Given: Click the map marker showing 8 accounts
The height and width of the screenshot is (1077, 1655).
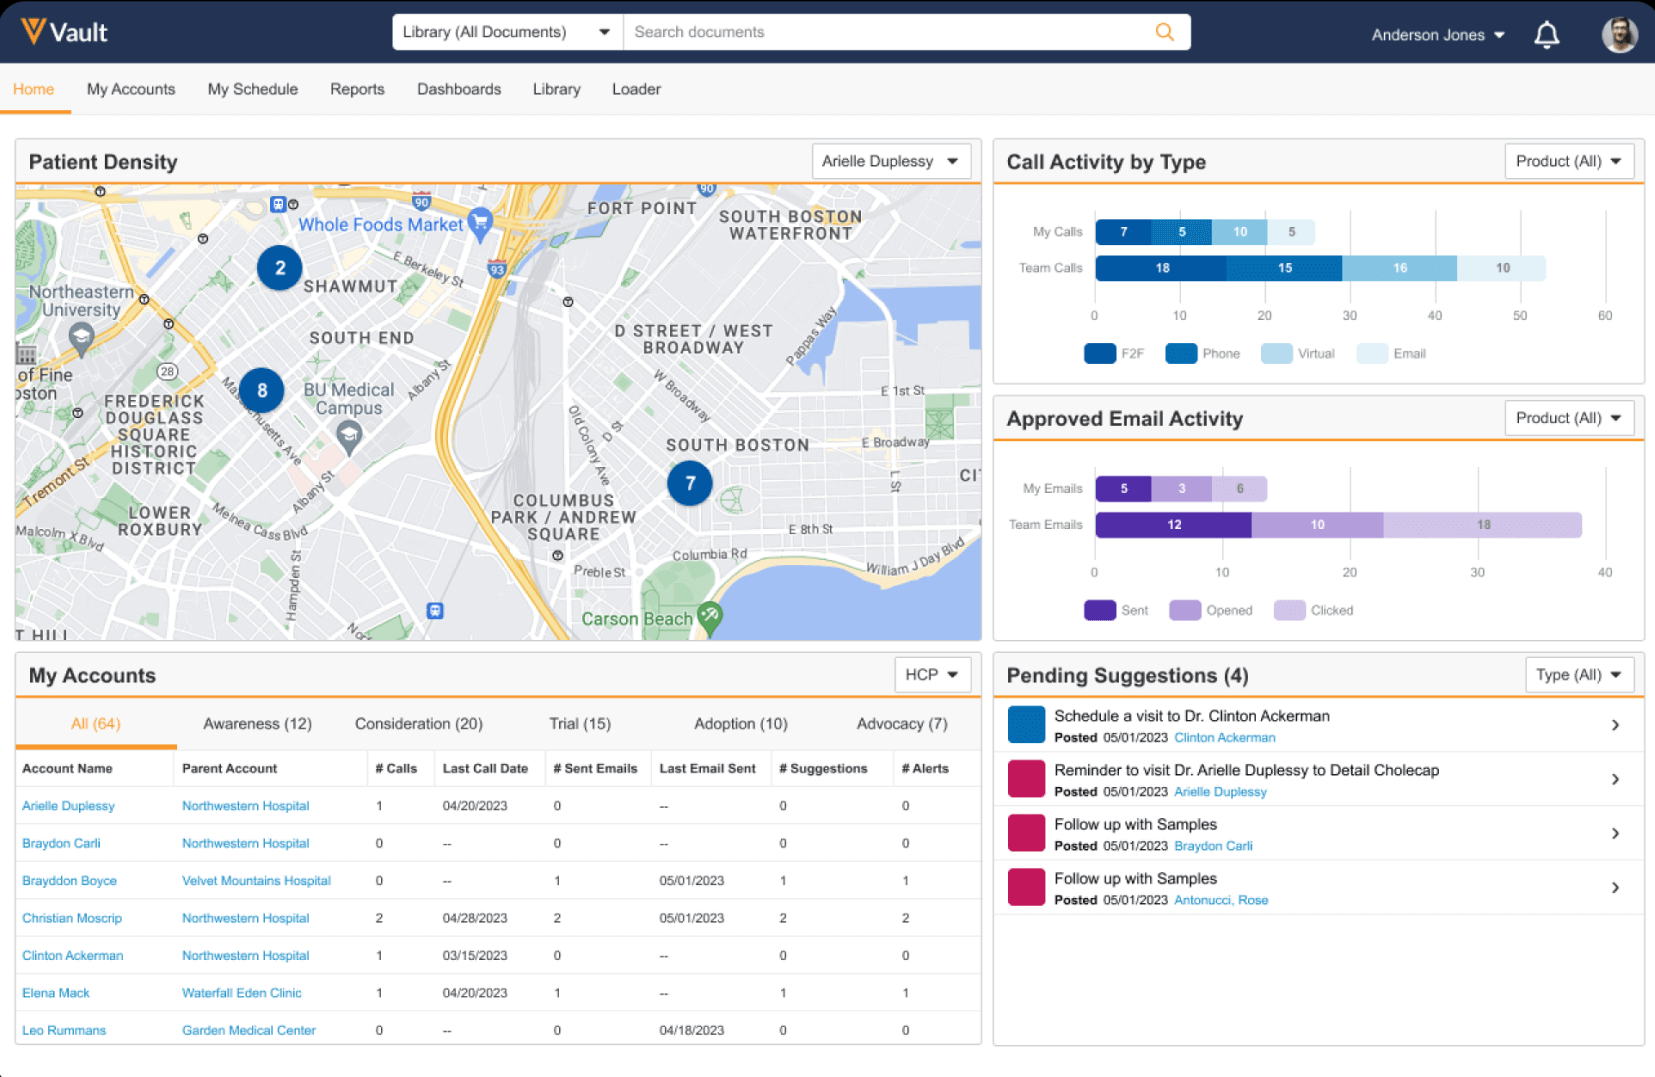Looking at the screenshot, I should [261, 390].
